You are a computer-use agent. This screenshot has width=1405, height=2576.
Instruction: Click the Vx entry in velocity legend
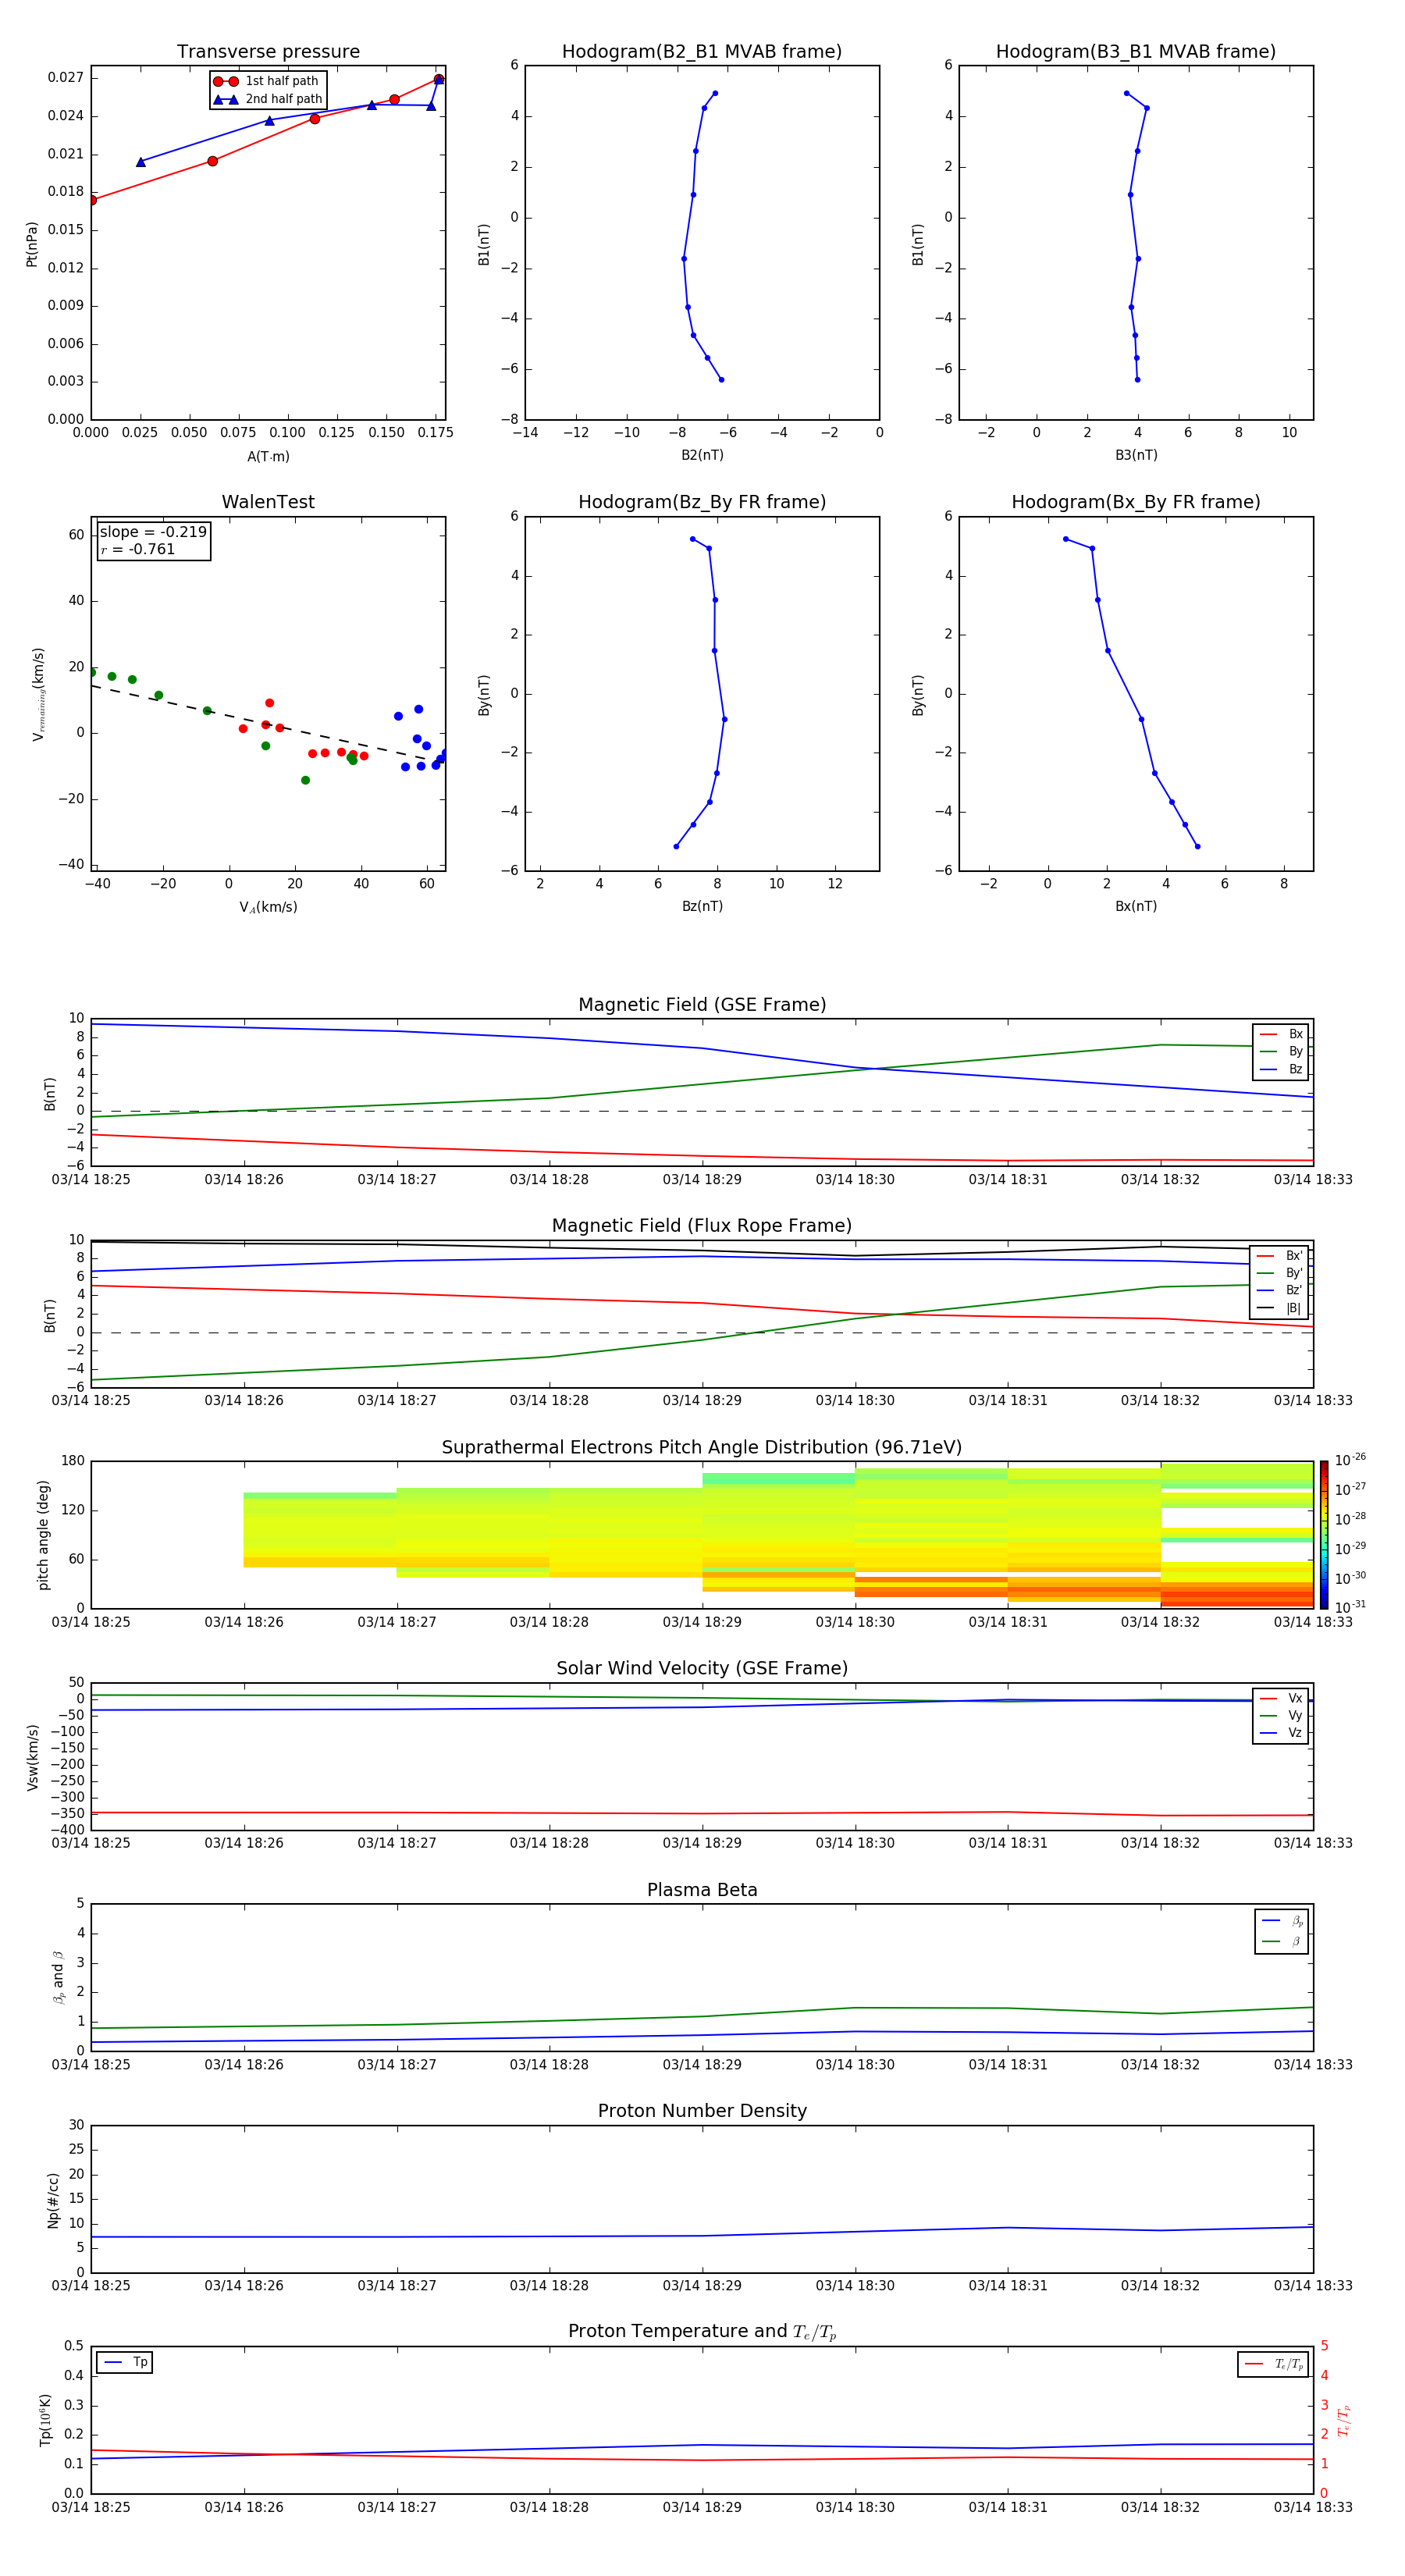[x=1281, y=1699]
